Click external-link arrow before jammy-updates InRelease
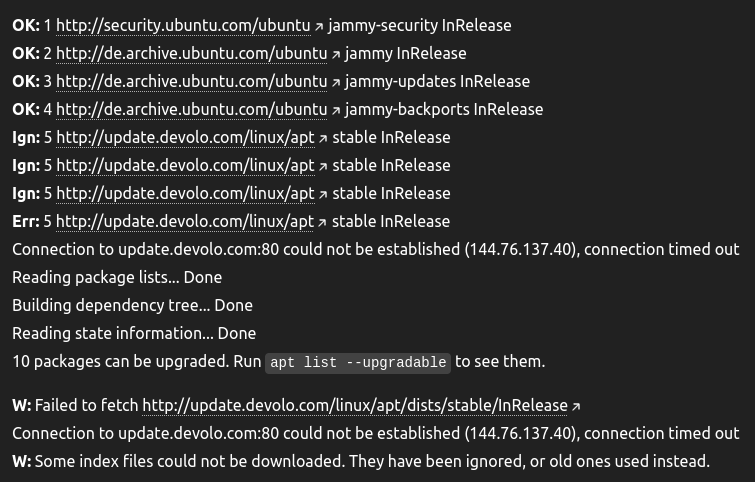This screenshot has width=755, height=482. pyautogui.click(x=336, y=82)
